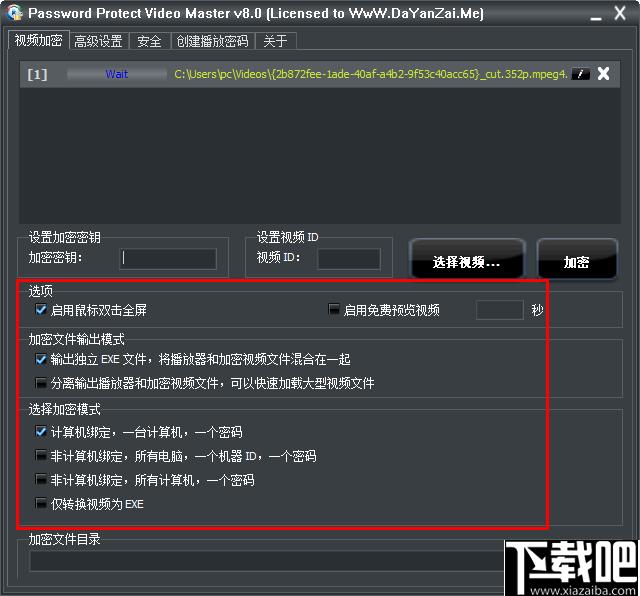Close the Password Protect Video Master window
This screenshot has height=596, width=640.
click(620, 13)
